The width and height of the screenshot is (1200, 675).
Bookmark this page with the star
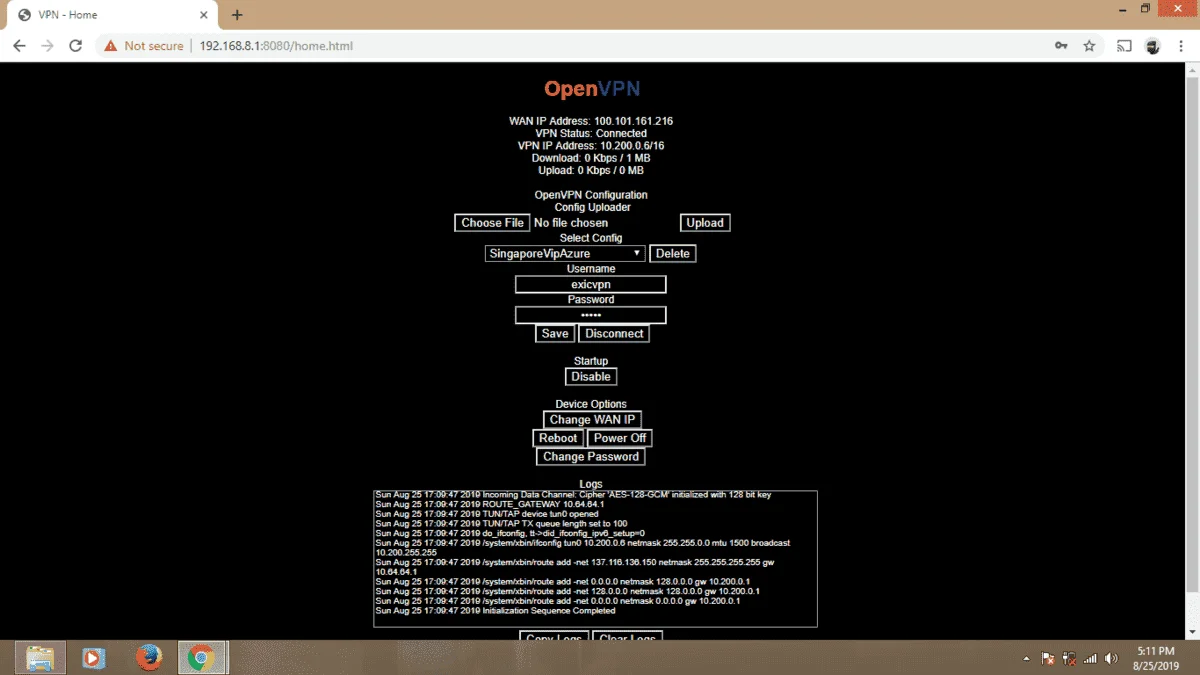pyautogui.click(x=1089, y=46)
